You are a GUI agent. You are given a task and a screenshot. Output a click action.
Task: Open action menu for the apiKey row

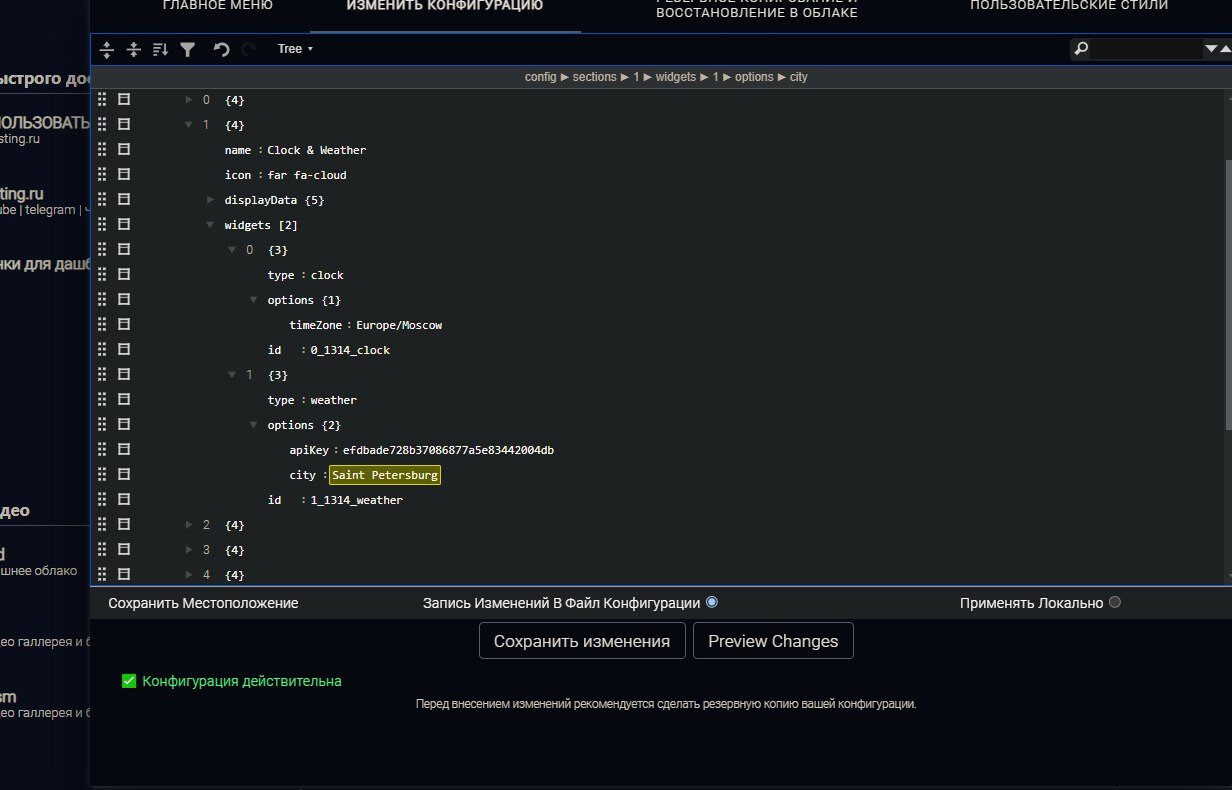[x=125, y=449]
